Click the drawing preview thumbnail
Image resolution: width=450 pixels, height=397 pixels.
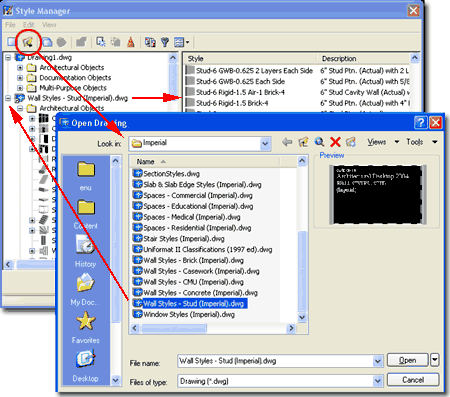377,195
